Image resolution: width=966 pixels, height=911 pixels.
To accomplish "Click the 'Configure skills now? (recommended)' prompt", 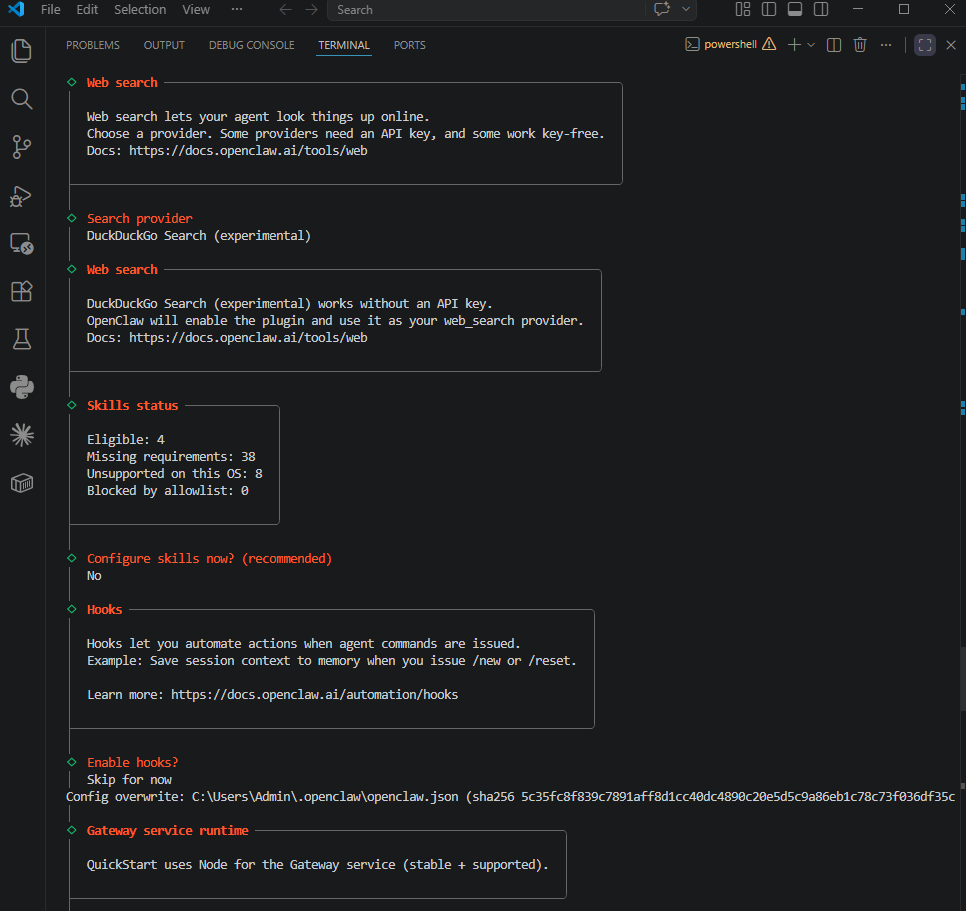I will coord(209,558).
